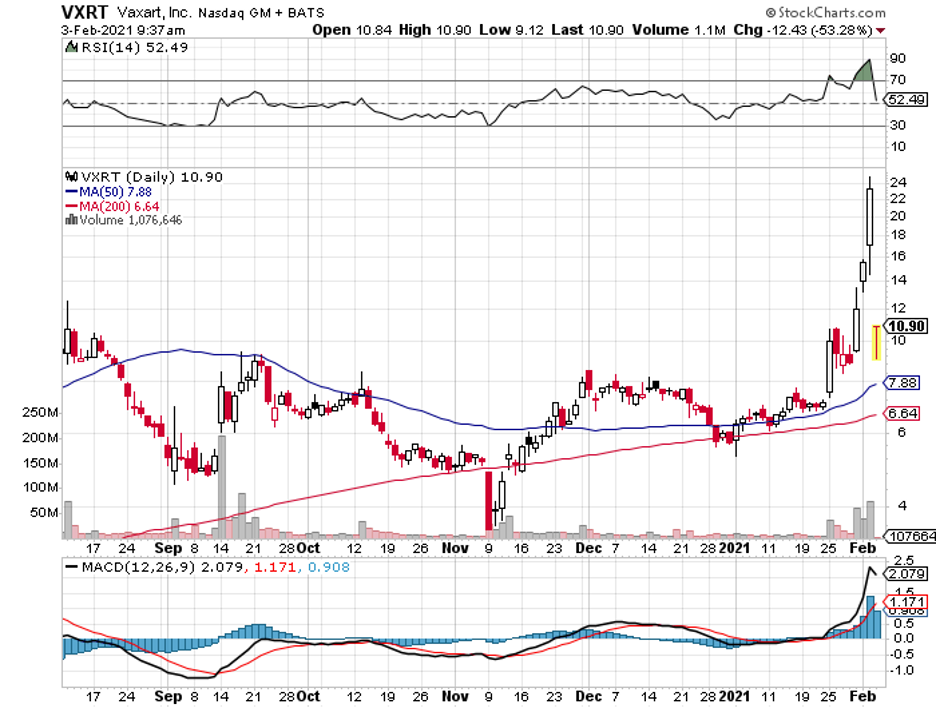
Task: Click the 'Last 10.90' quote value
Action: click(587, 30)
